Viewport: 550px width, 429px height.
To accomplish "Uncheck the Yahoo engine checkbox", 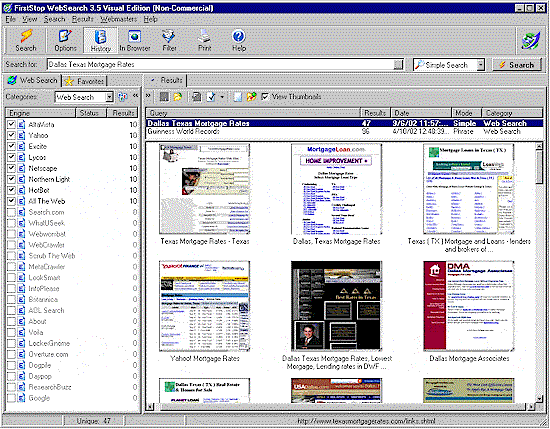I will click(11, 135).
